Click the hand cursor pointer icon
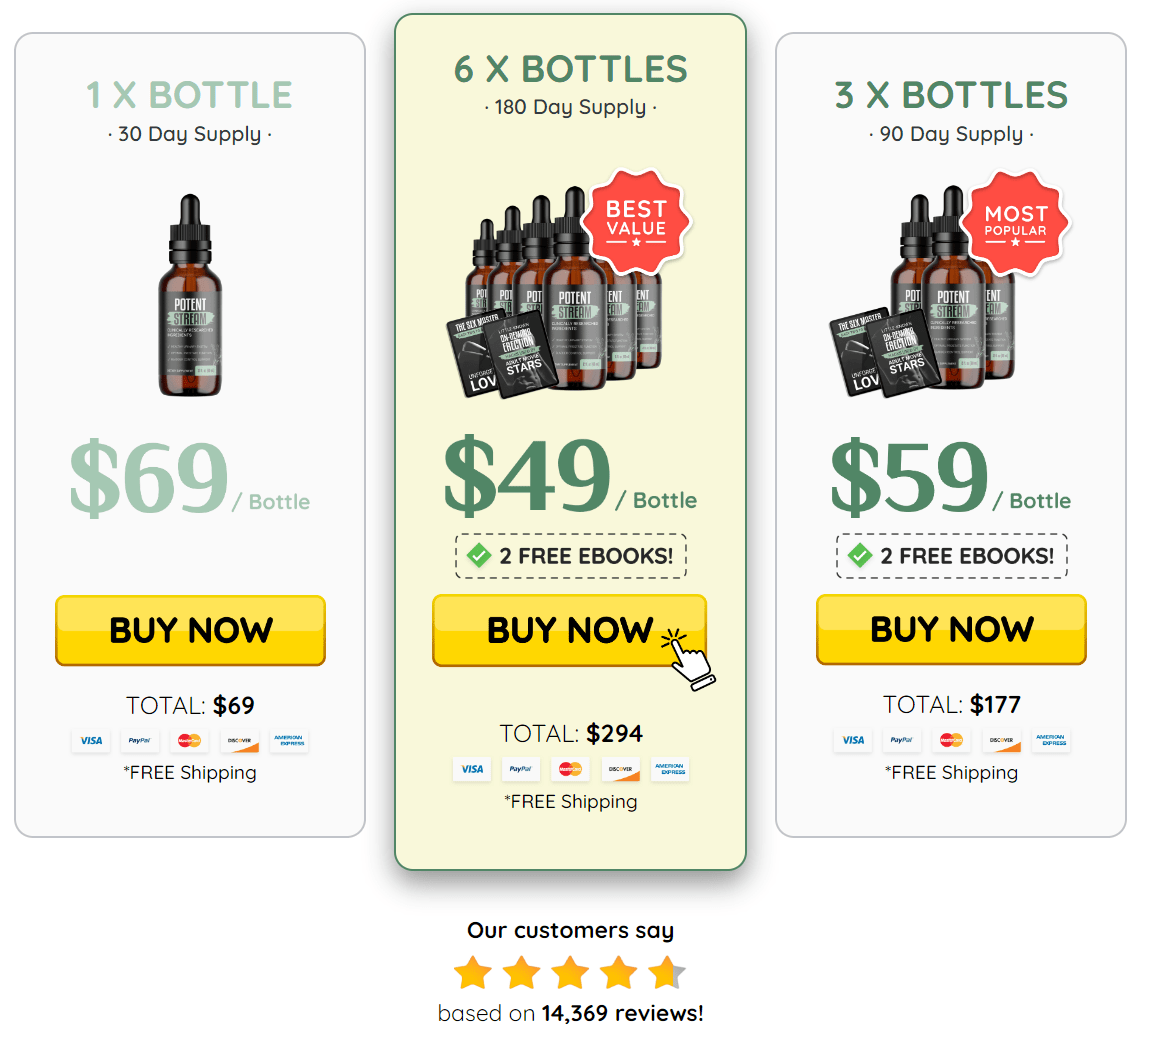The image size is (1151, 1038). (x=688, y=659)
